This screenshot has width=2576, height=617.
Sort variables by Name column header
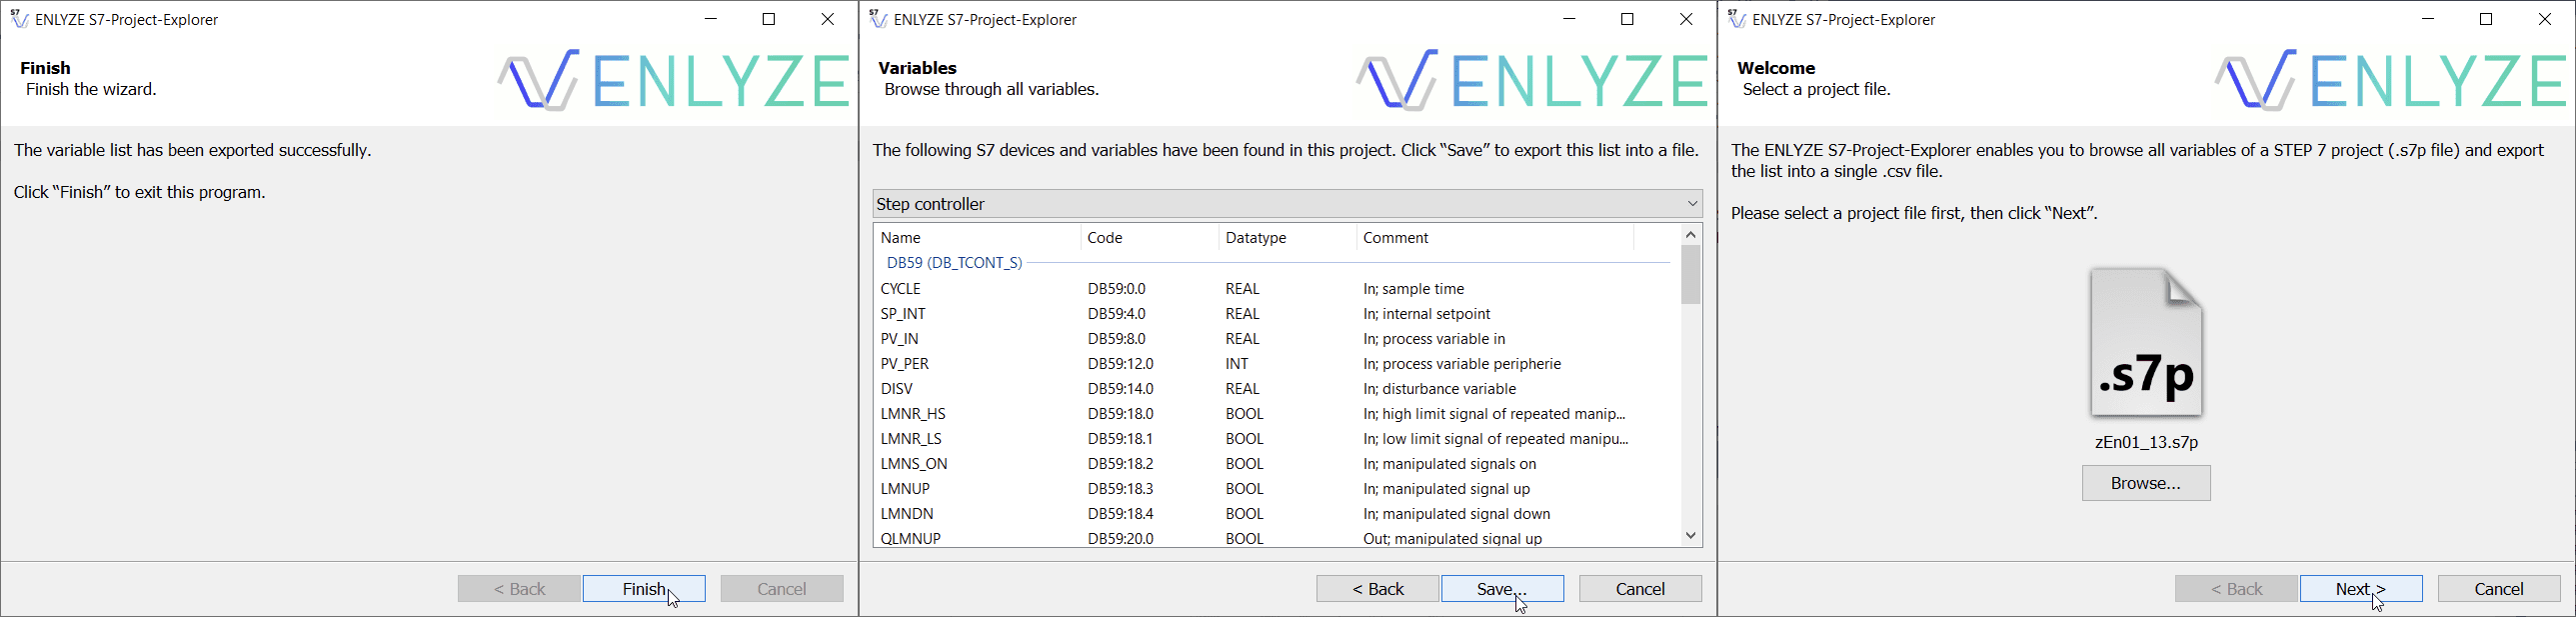click(x=977, y=238)
